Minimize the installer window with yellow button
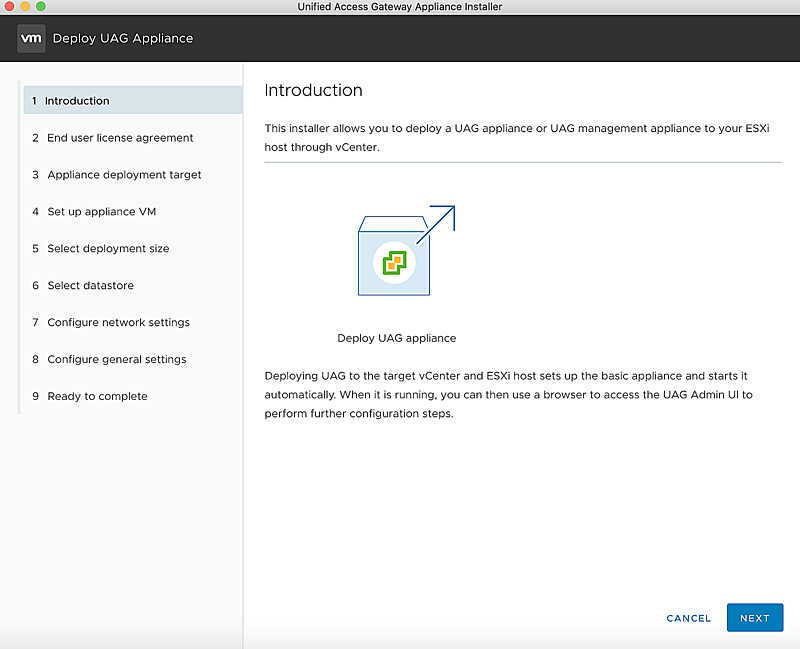 pos(25,7)
